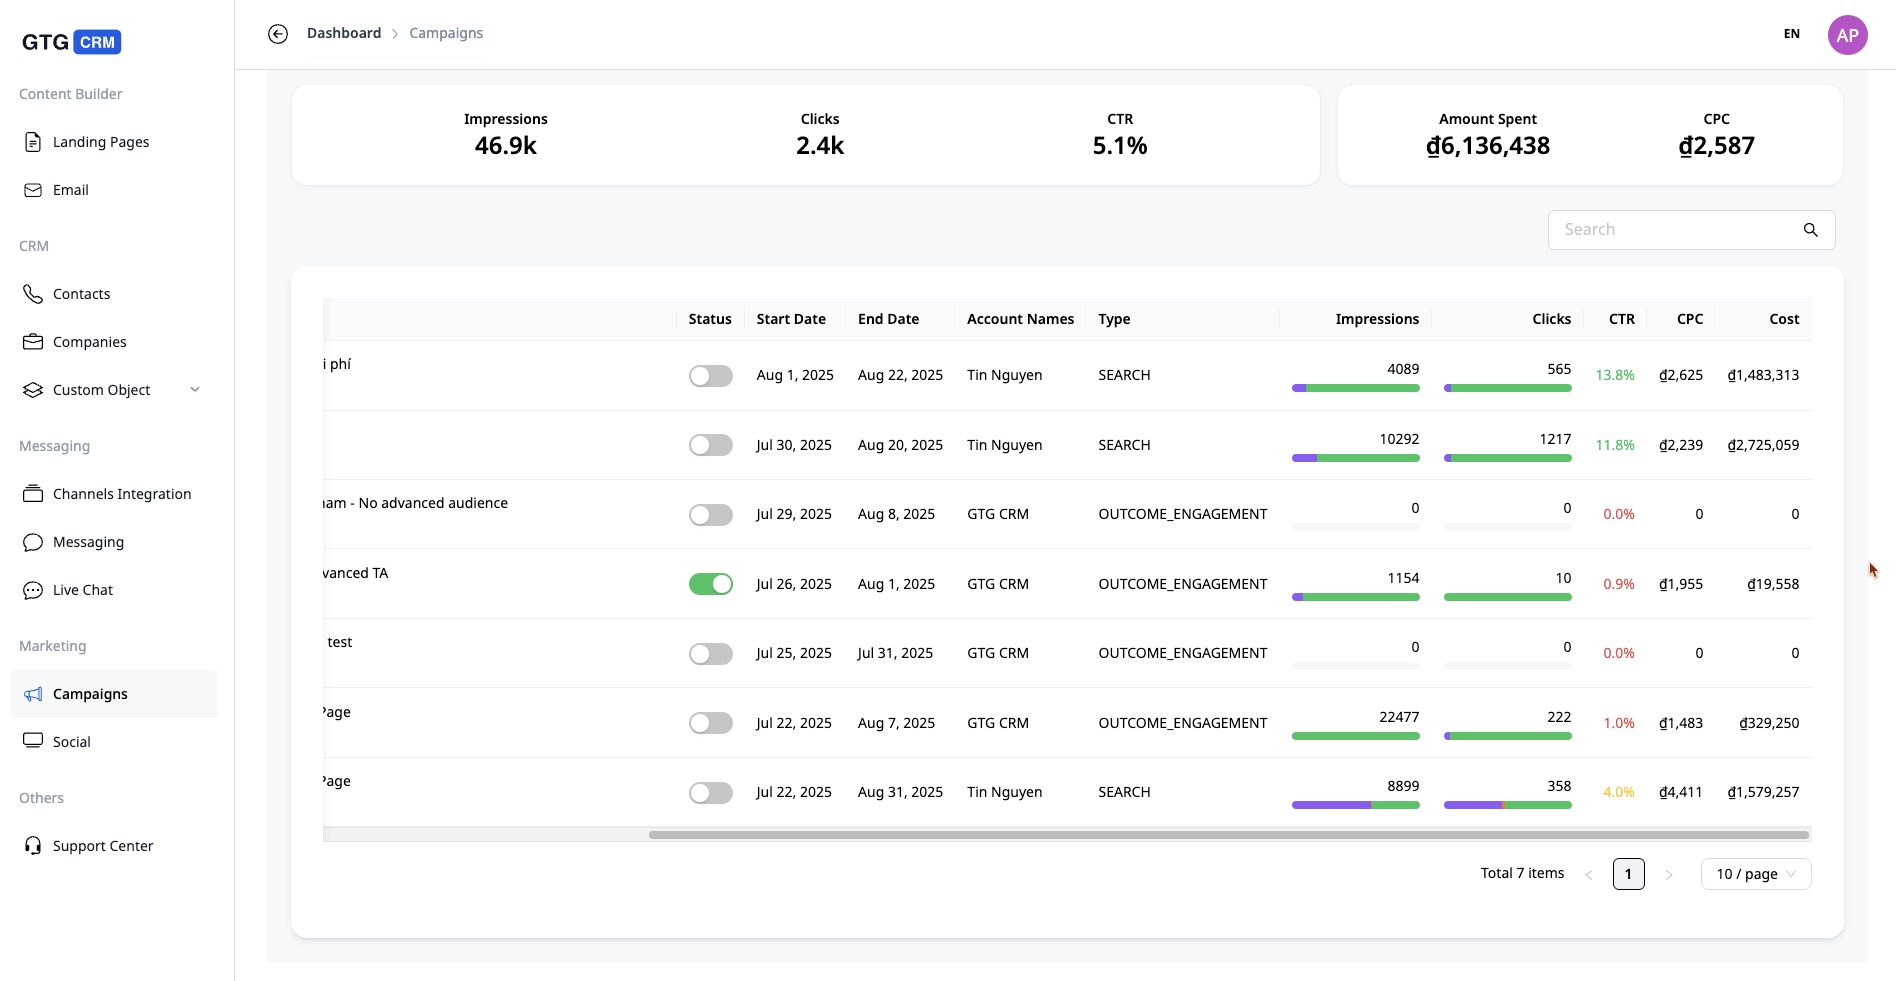Image resolution: width=1896 pixels, height=981 pixels.
Task: Click the Custom Object layers icon
Action: point(33,390)
